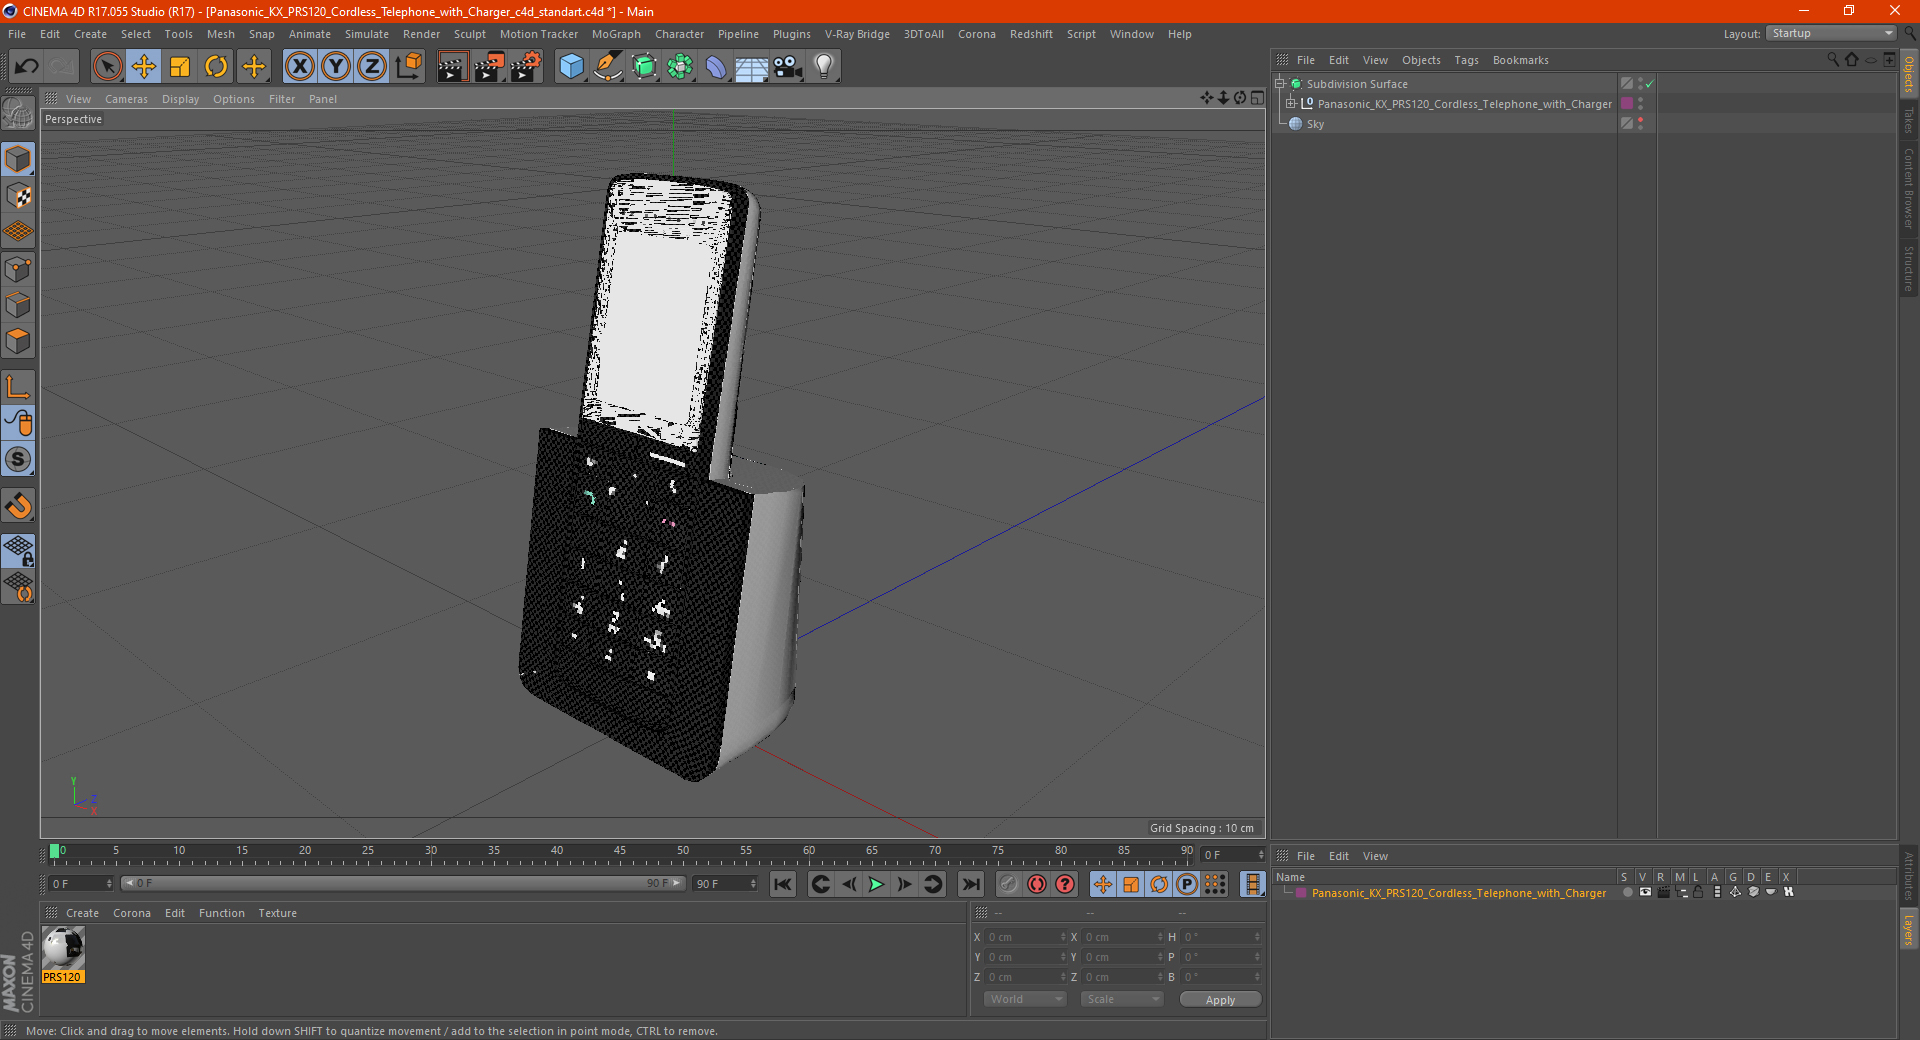1920x1040 pixels.
Task: Switch the coordinate system icon
Action: tap(408, 67)
